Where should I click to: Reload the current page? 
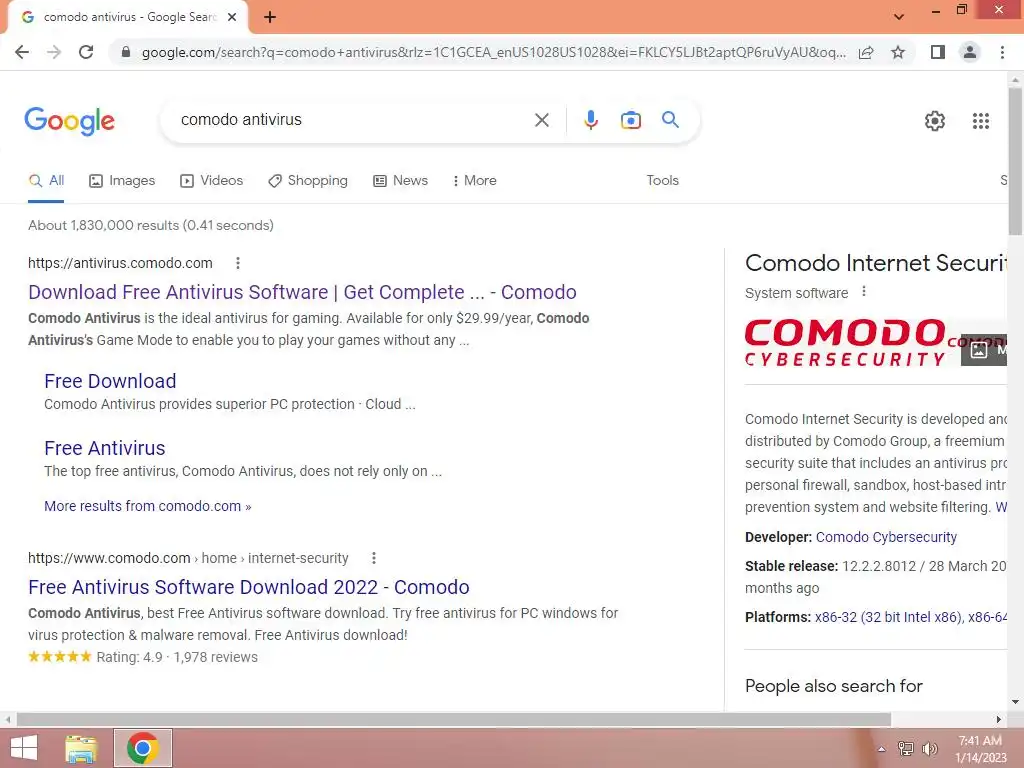(x=86, y=52)
